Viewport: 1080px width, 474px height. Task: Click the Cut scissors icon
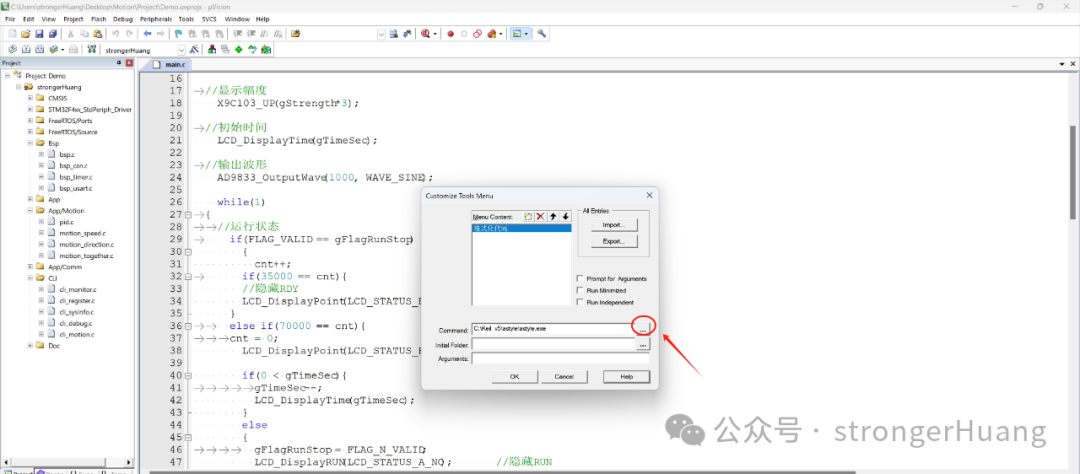(x=70, y=34)
